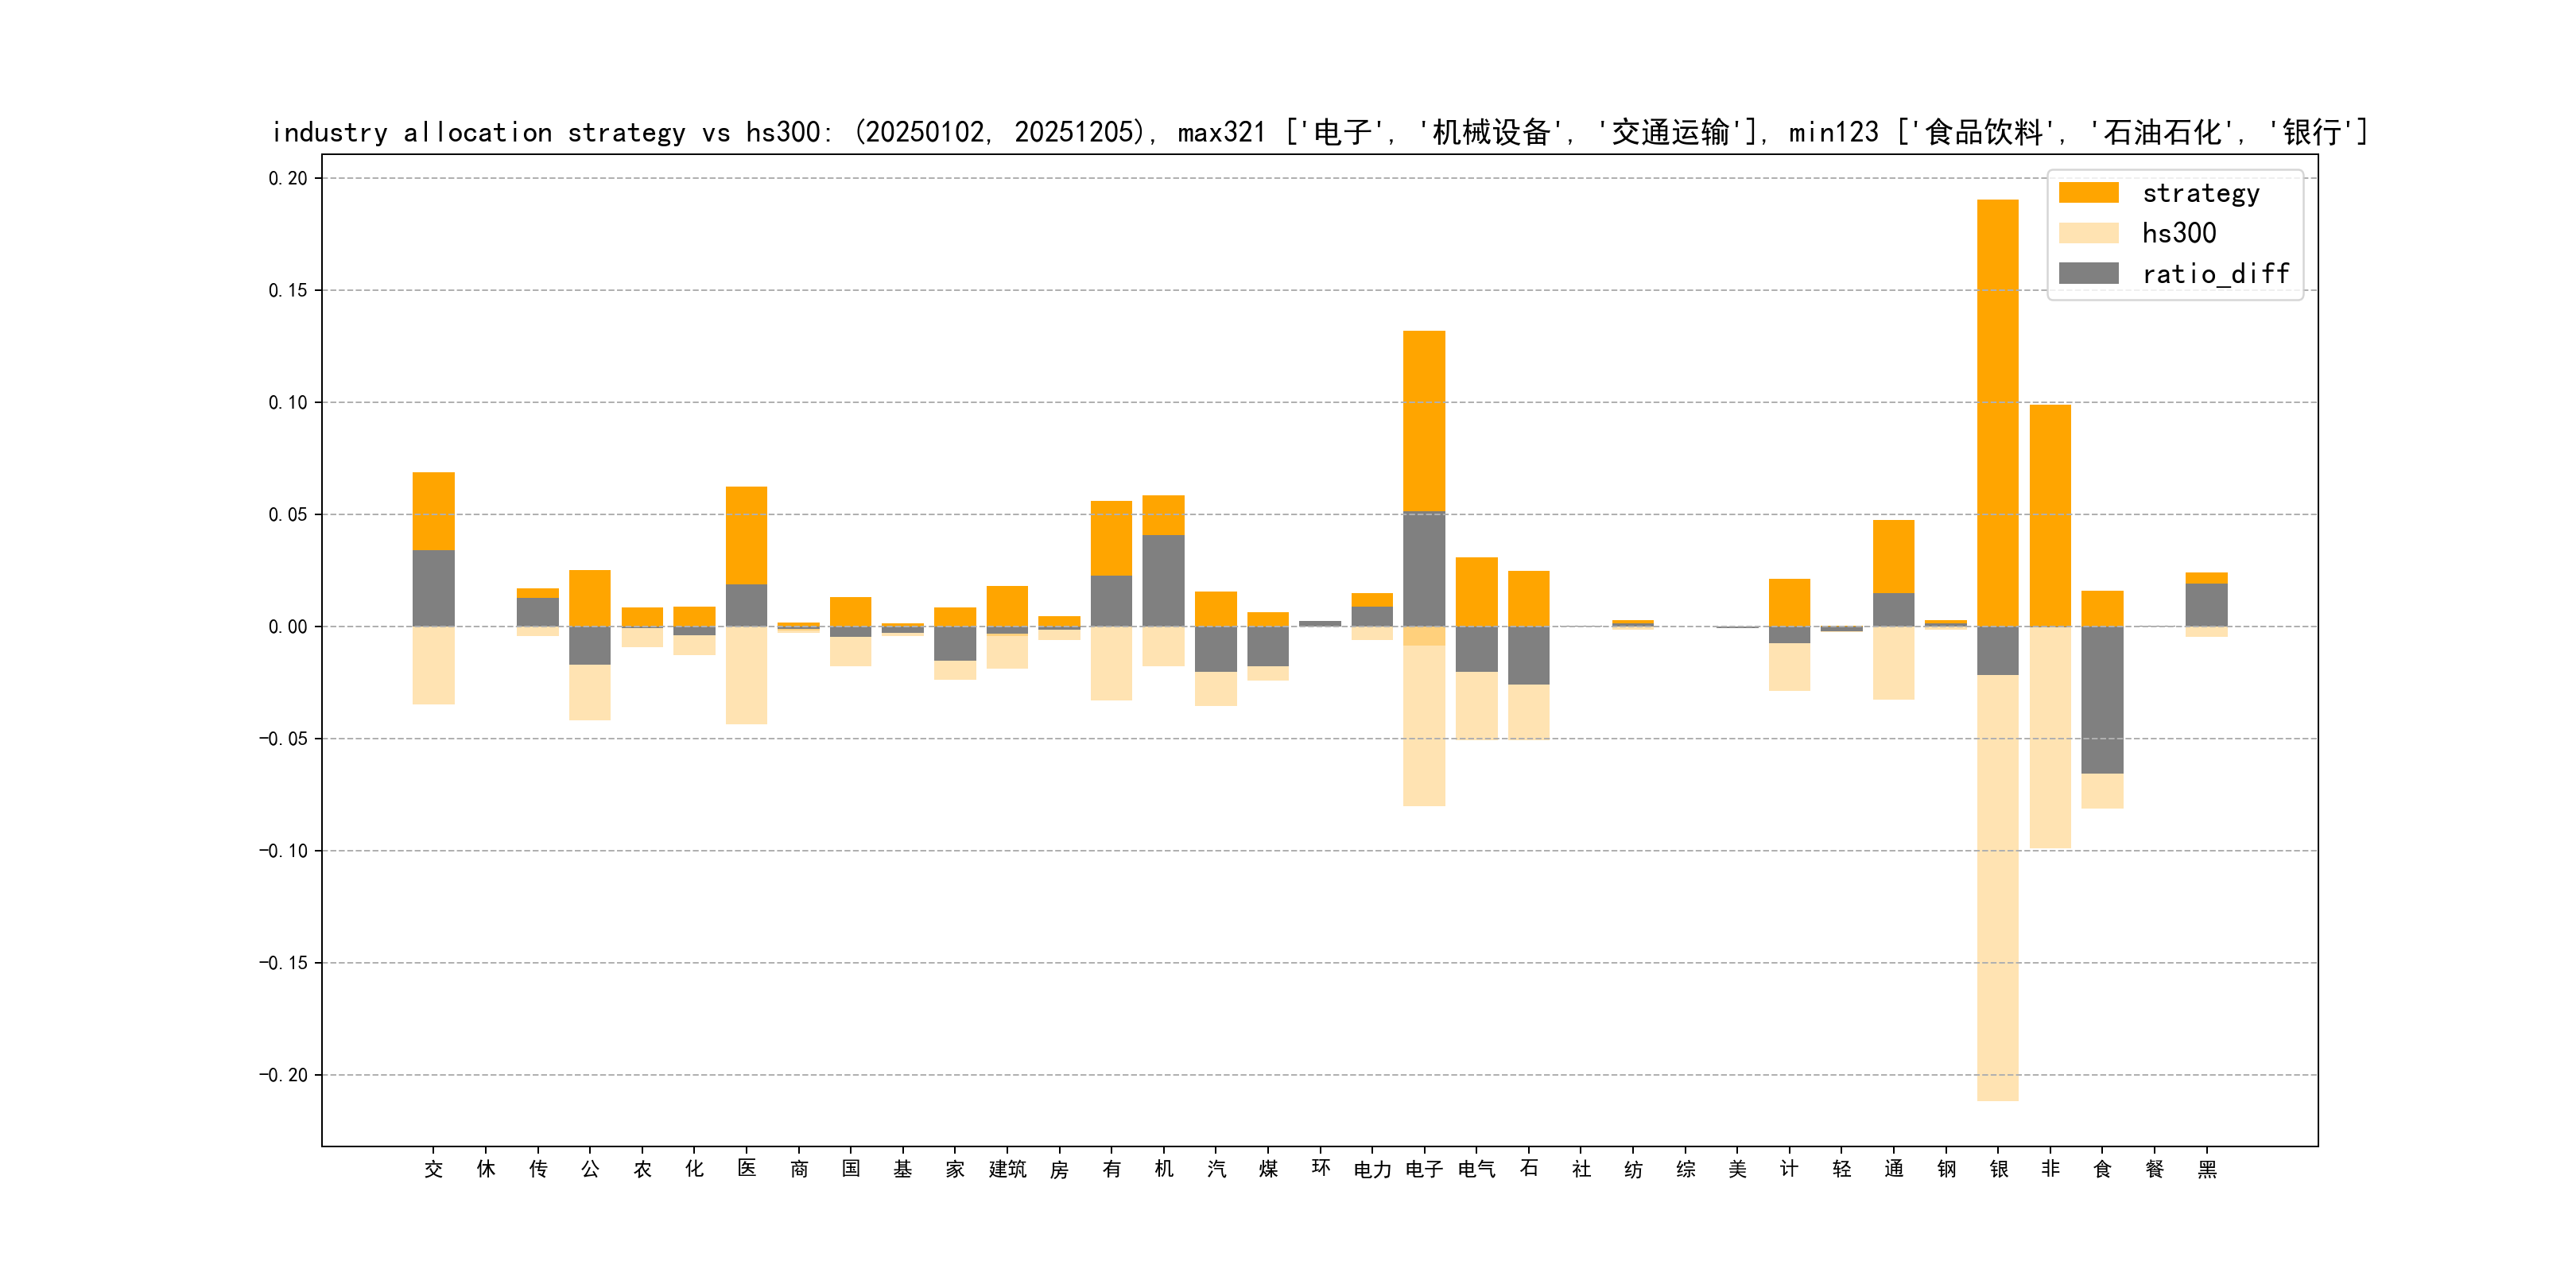The width and height of the screenshot is (2576, 1288).
Task: Click the -0.20 y-axis tick label
Action: click(283, 1075)
